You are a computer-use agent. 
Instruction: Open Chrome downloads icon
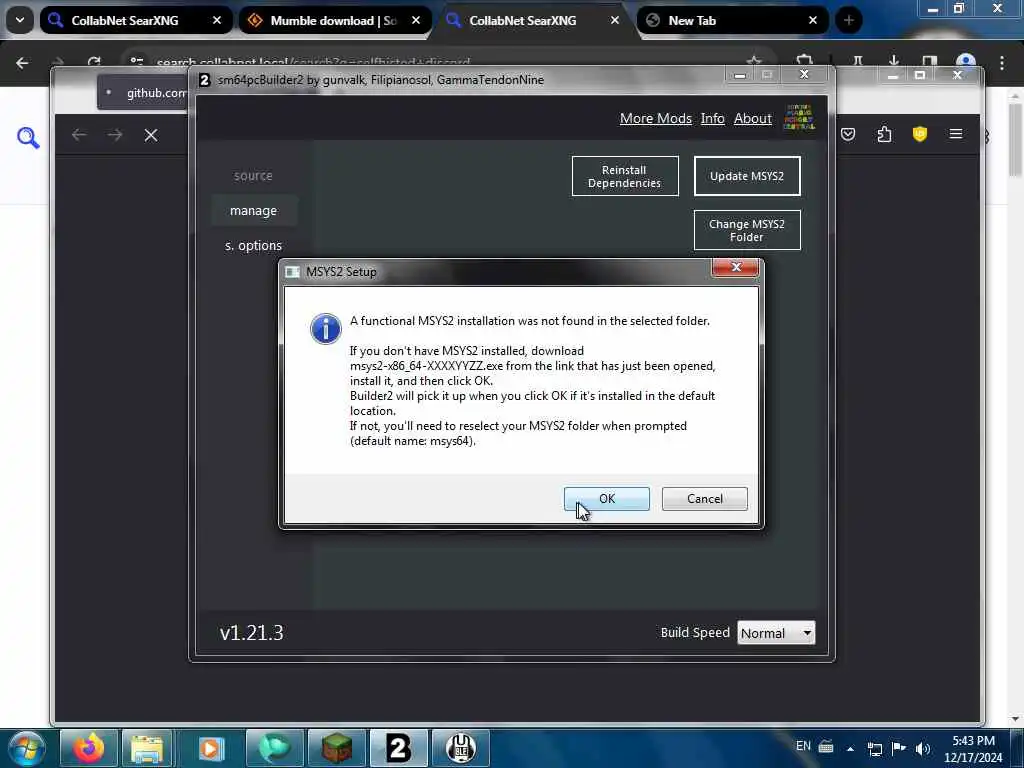click(x=893, y=62)
